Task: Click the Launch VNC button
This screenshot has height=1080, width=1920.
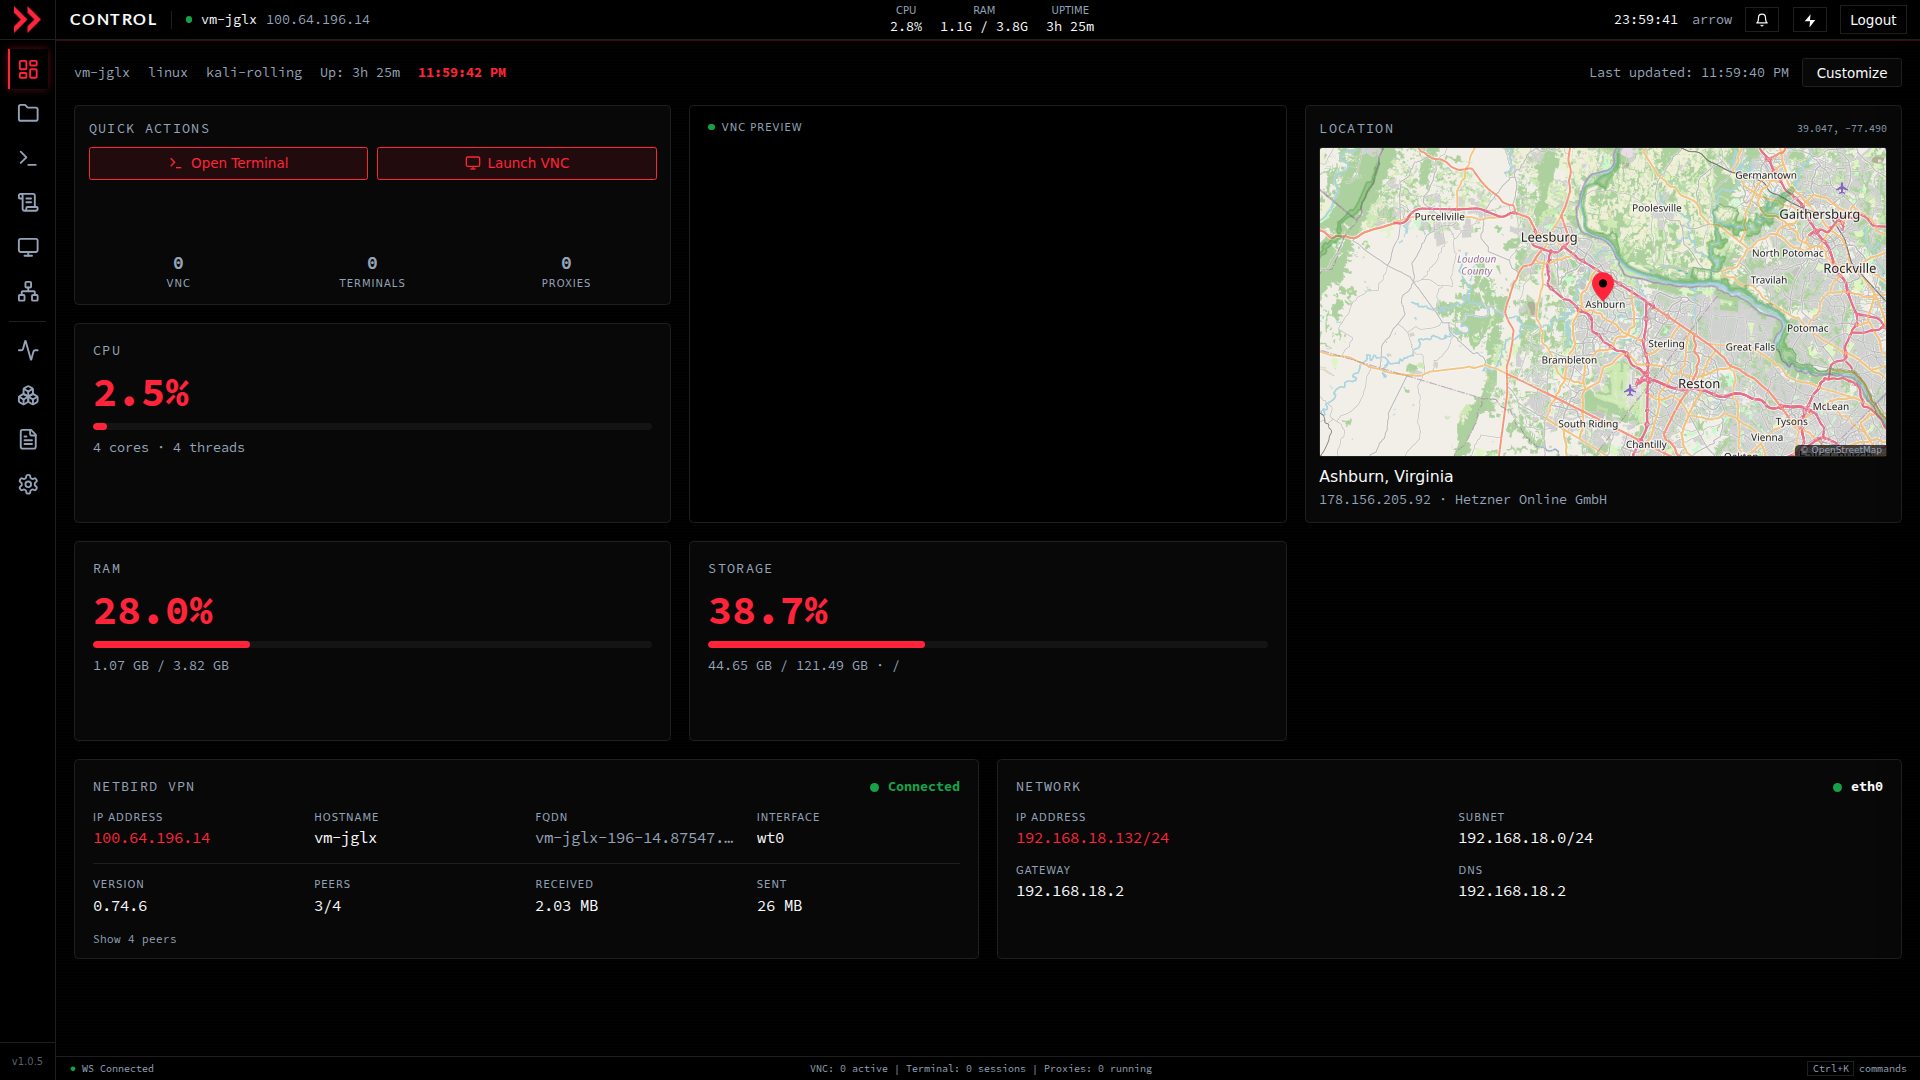Action: coord(517,163)
